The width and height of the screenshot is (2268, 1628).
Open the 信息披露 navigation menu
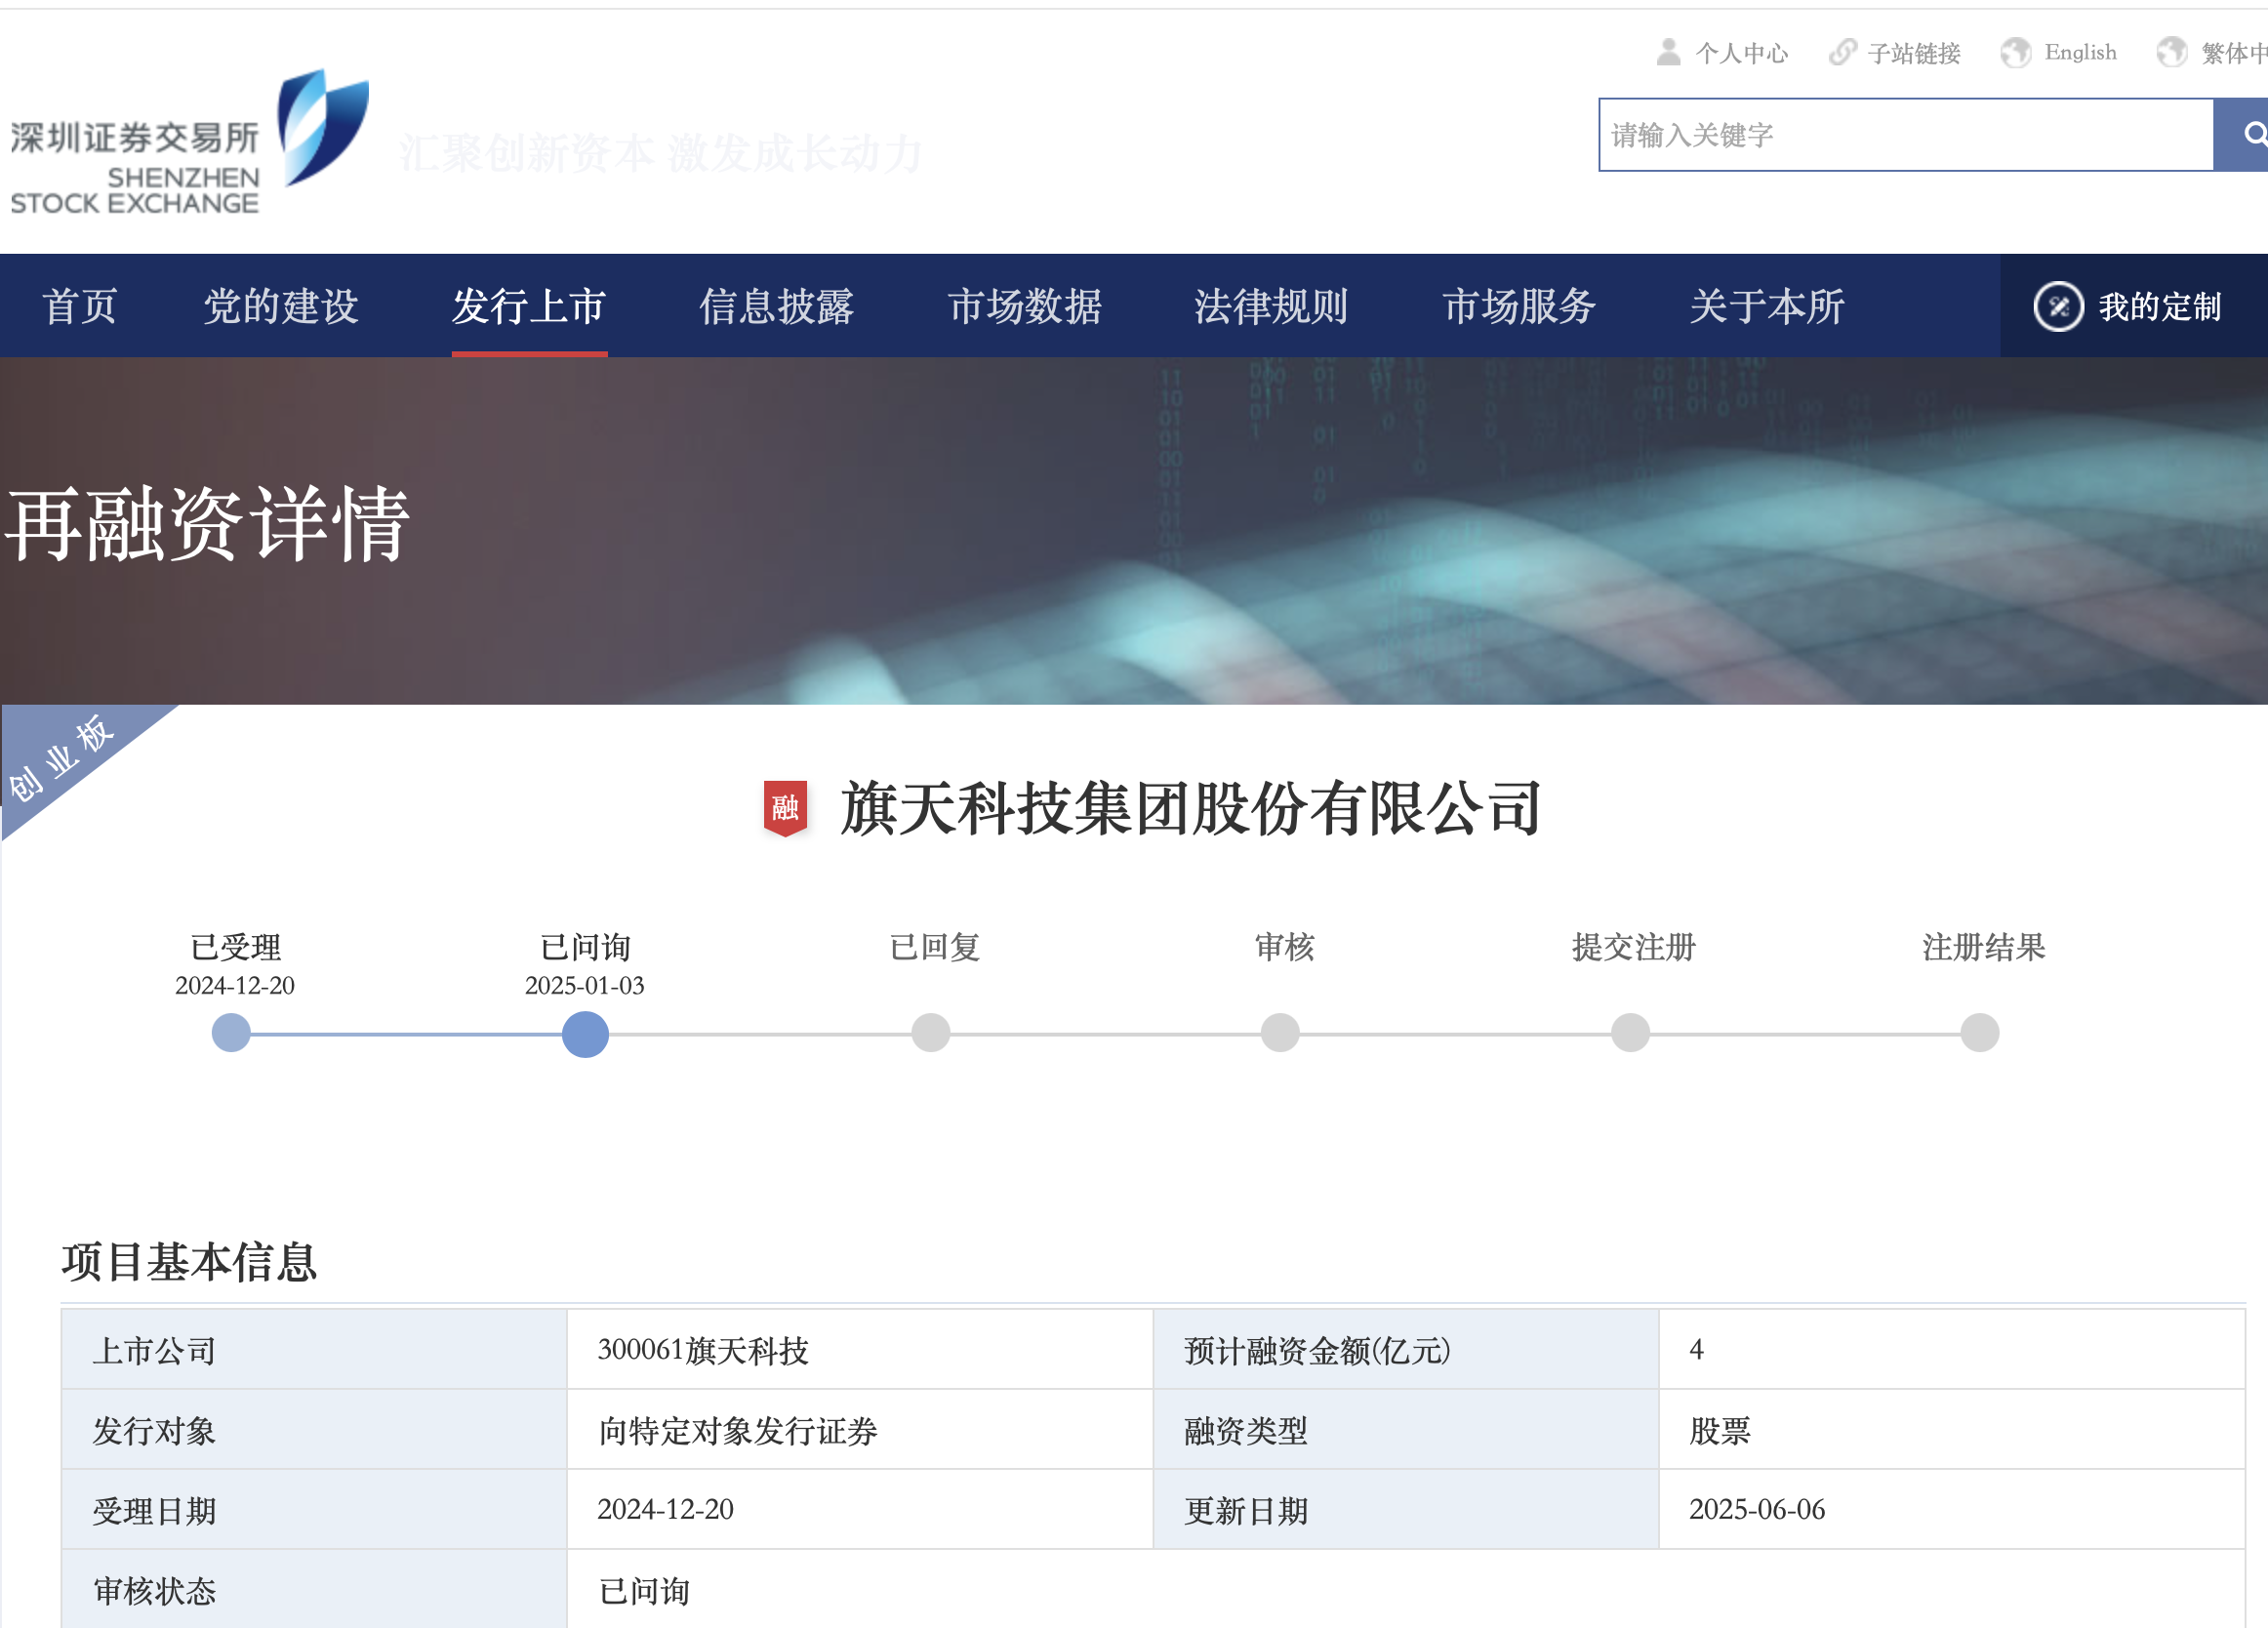point(776,306)
